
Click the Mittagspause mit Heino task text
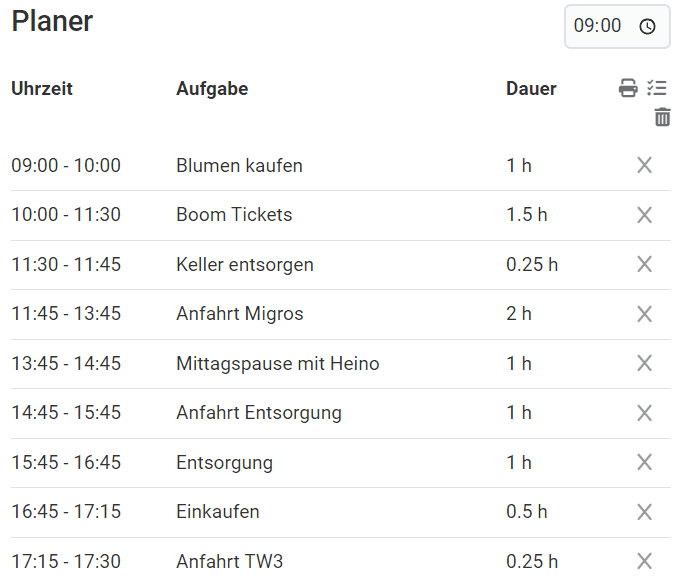coord(277,363)
